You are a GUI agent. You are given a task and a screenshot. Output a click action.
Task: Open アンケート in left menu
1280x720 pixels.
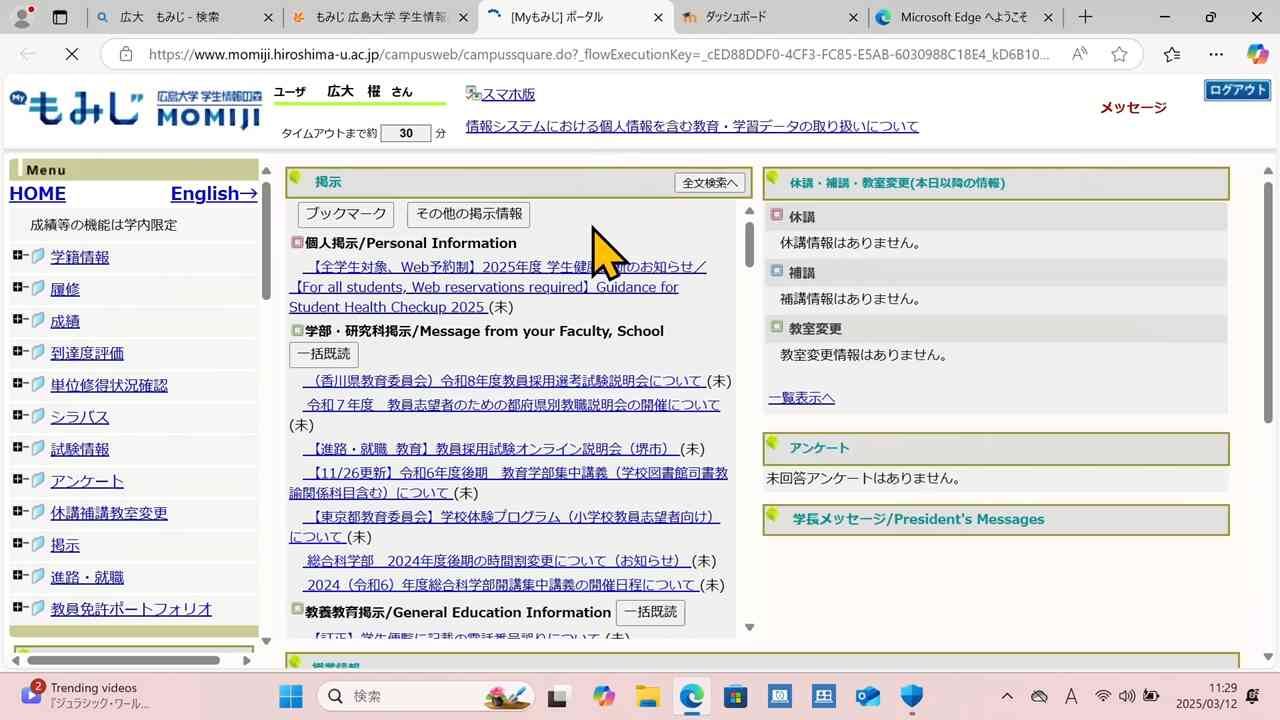click(87, 481)
